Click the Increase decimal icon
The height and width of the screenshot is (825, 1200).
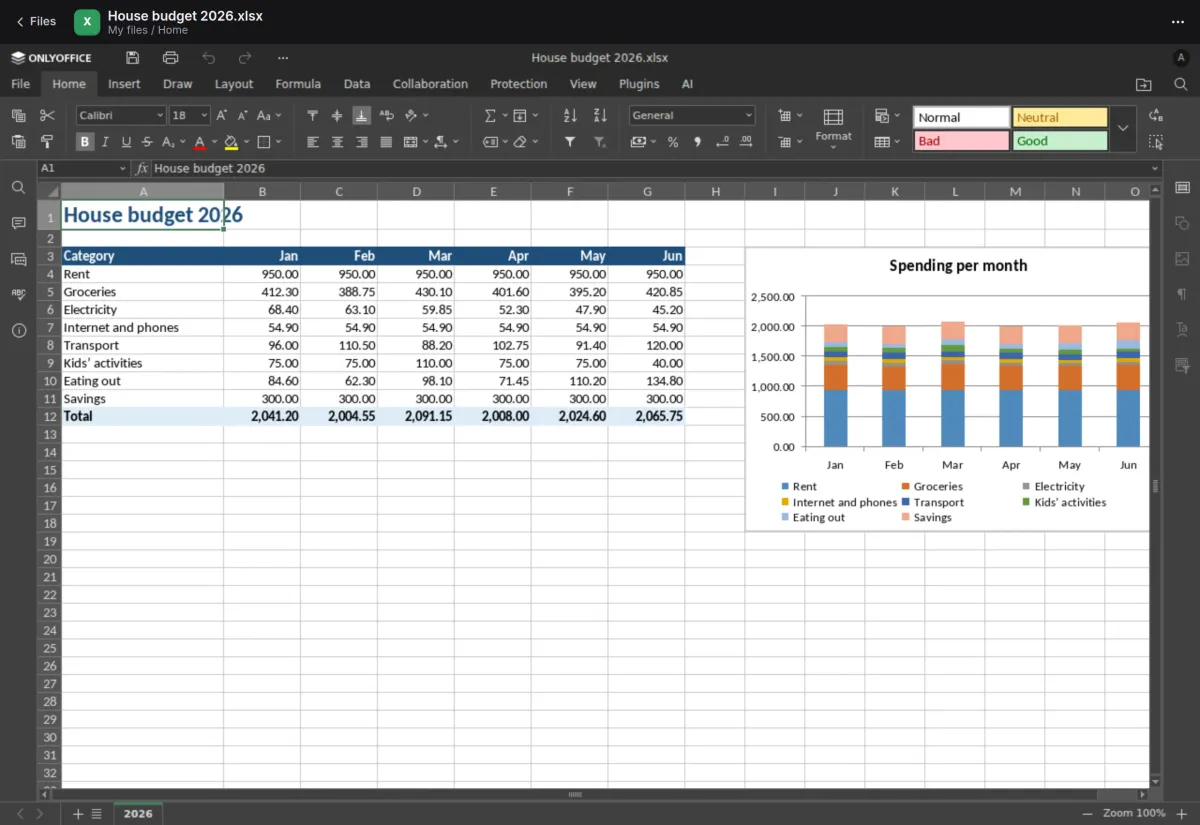click(746, 142)
